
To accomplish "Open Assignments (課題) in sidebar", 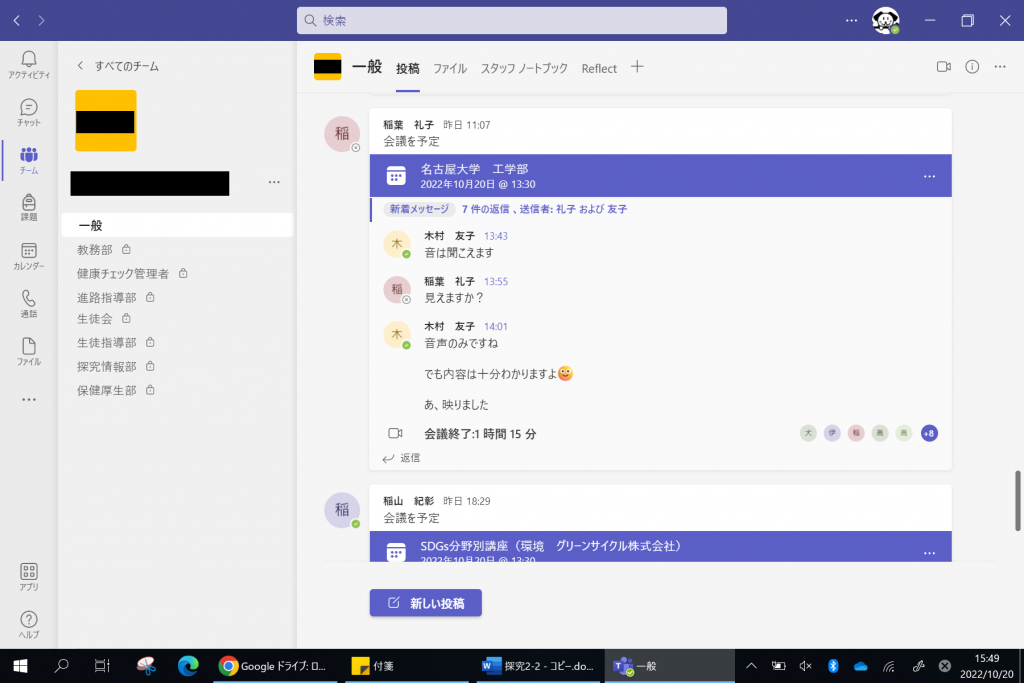I will [29, 207].
